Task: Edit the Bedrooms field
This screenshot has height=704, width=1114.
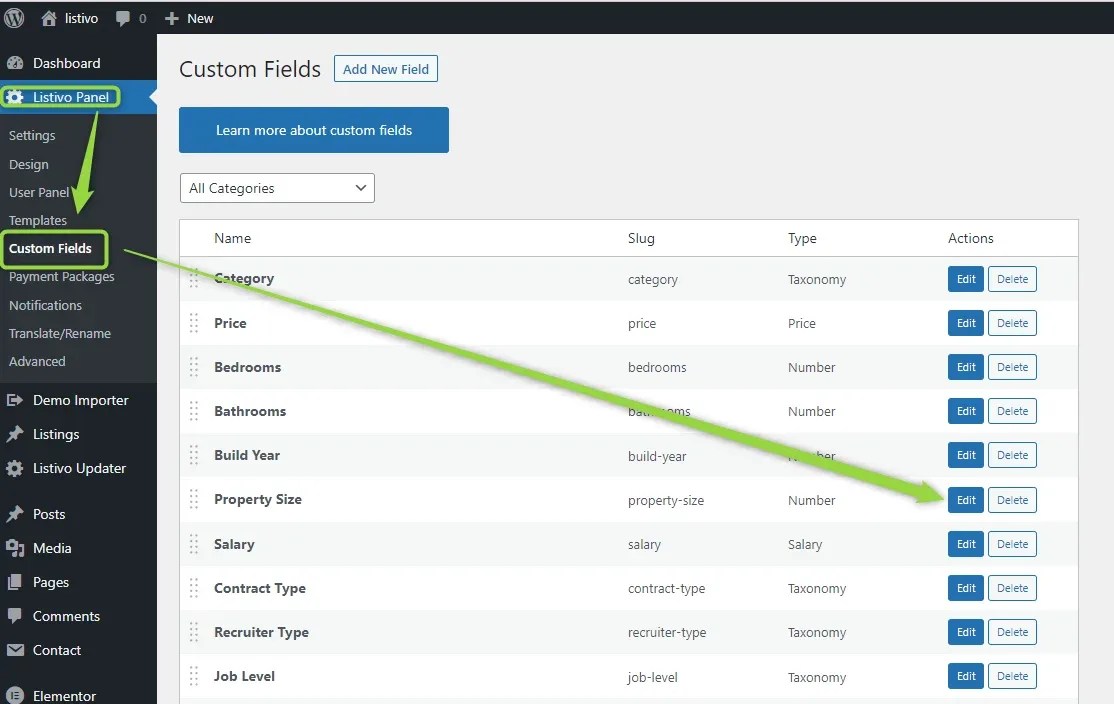Action: [x=966, y=367]
